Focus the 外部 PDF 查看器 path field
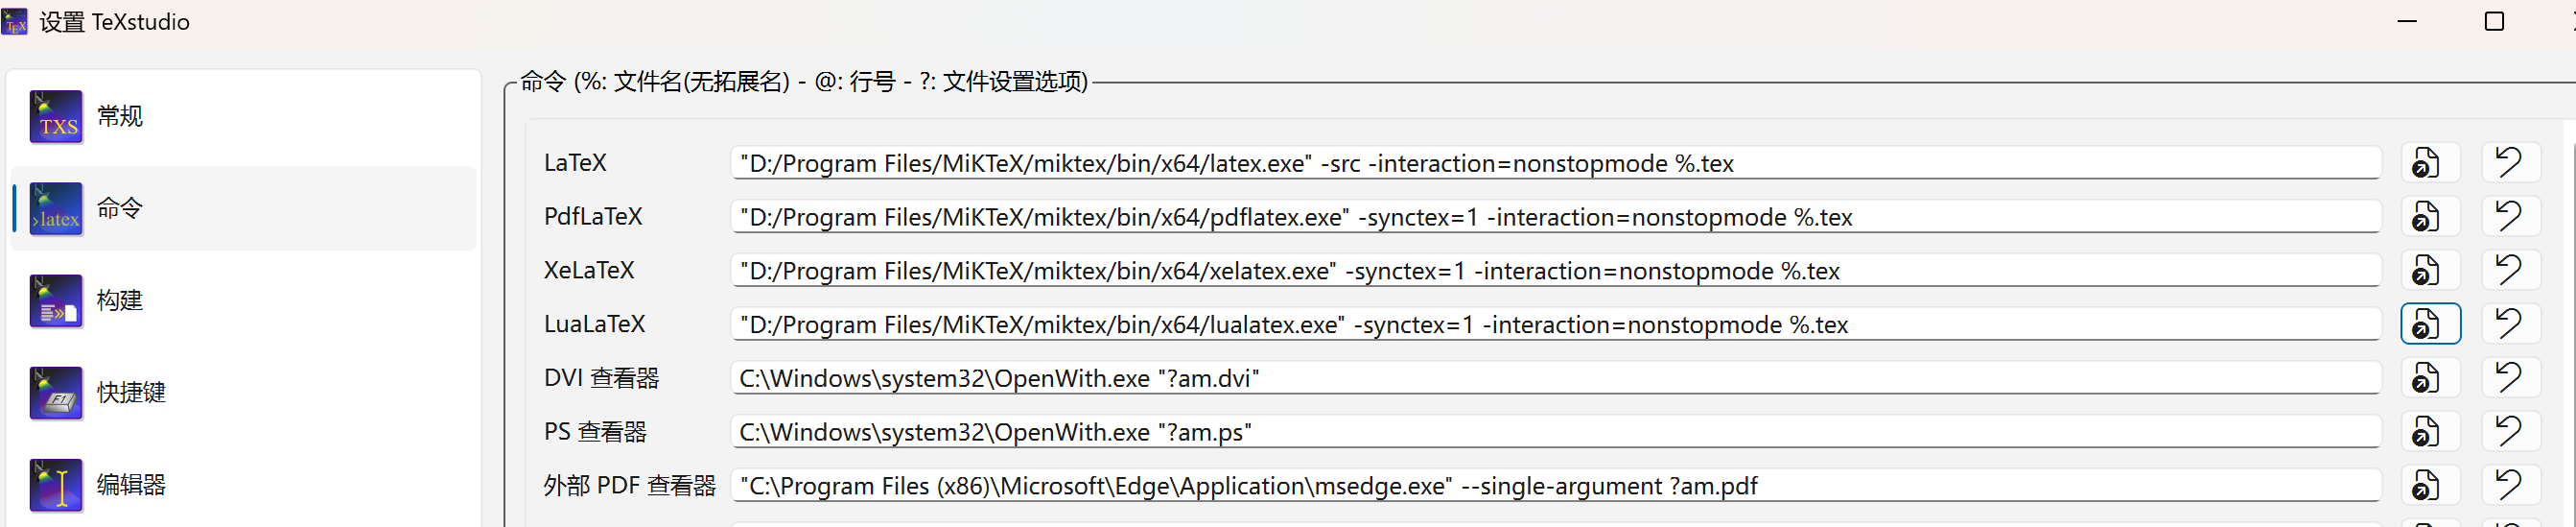Screen dimensions: 2576x527 [x=1554, y=486]
